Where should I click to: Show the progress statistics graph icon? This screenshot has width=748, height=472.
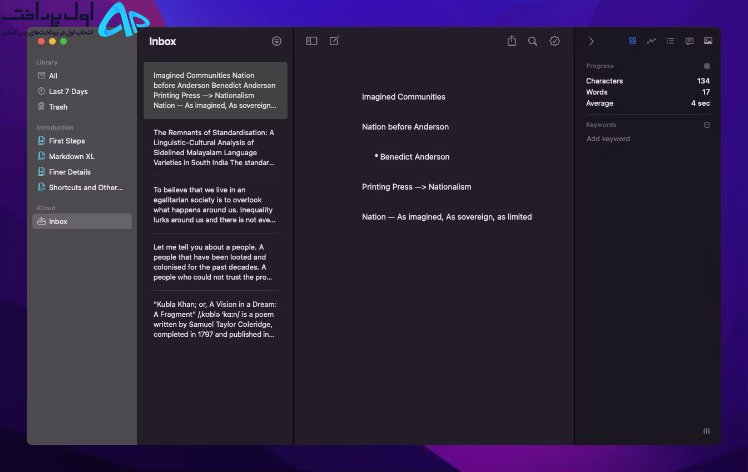pyautogui.click(x=651, y=41)
